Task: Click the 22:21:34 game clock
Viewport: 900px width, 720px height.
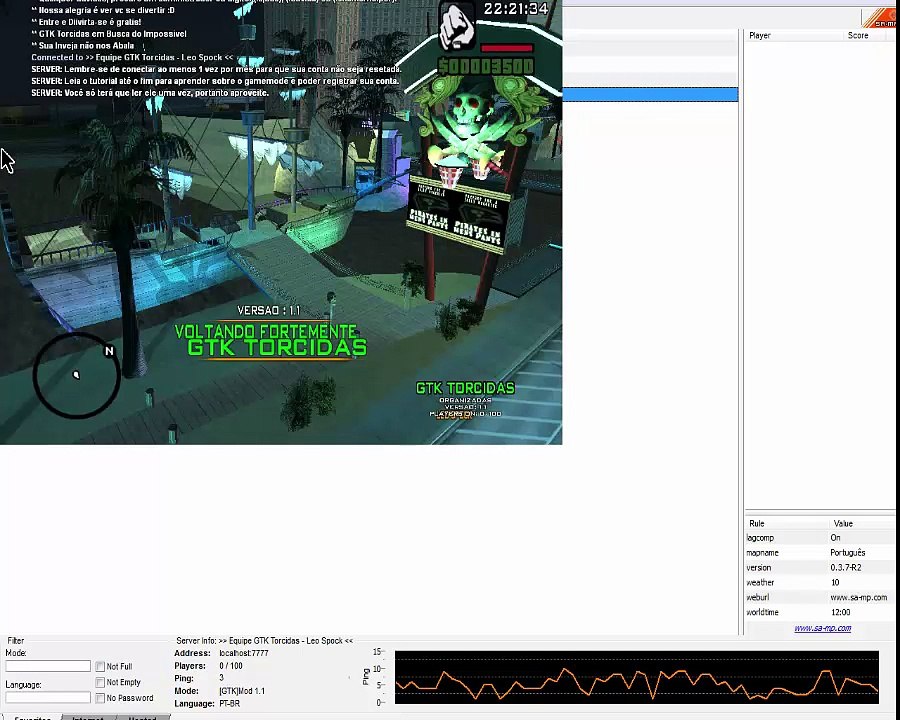Action: [x=516, y=9]
